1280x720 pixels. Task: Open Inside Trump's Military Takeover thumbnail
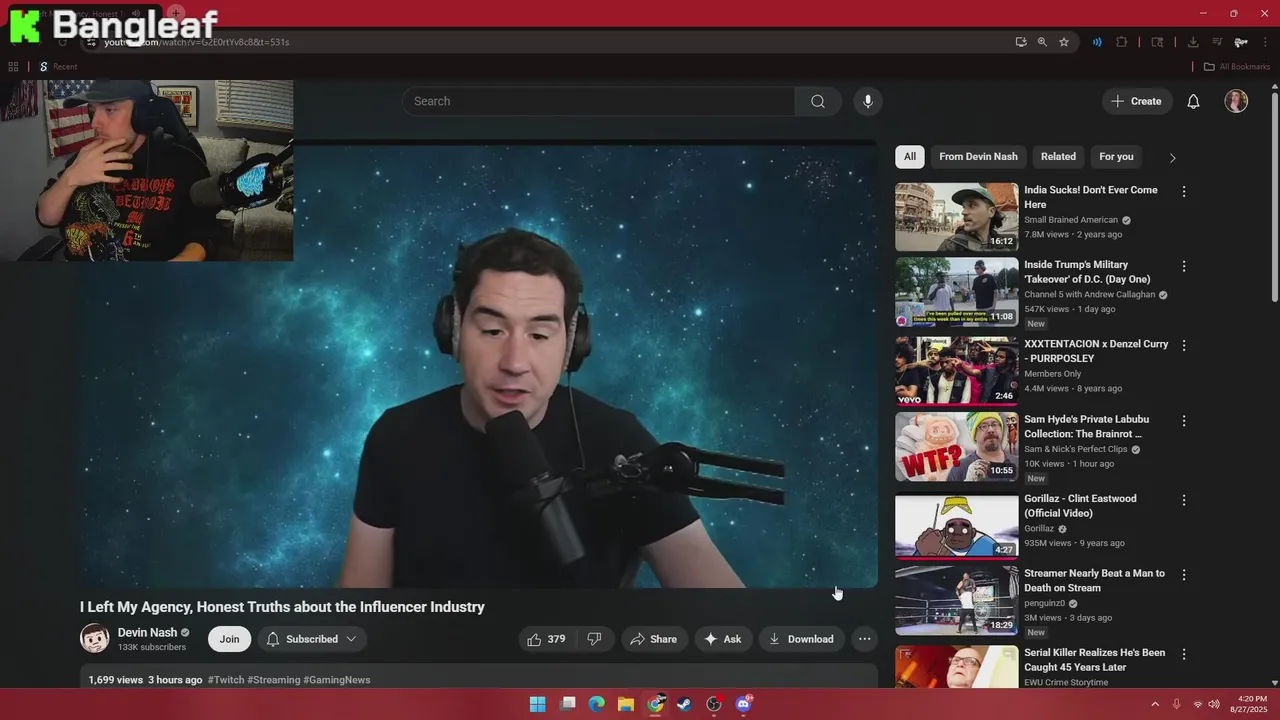click(957, 292)
